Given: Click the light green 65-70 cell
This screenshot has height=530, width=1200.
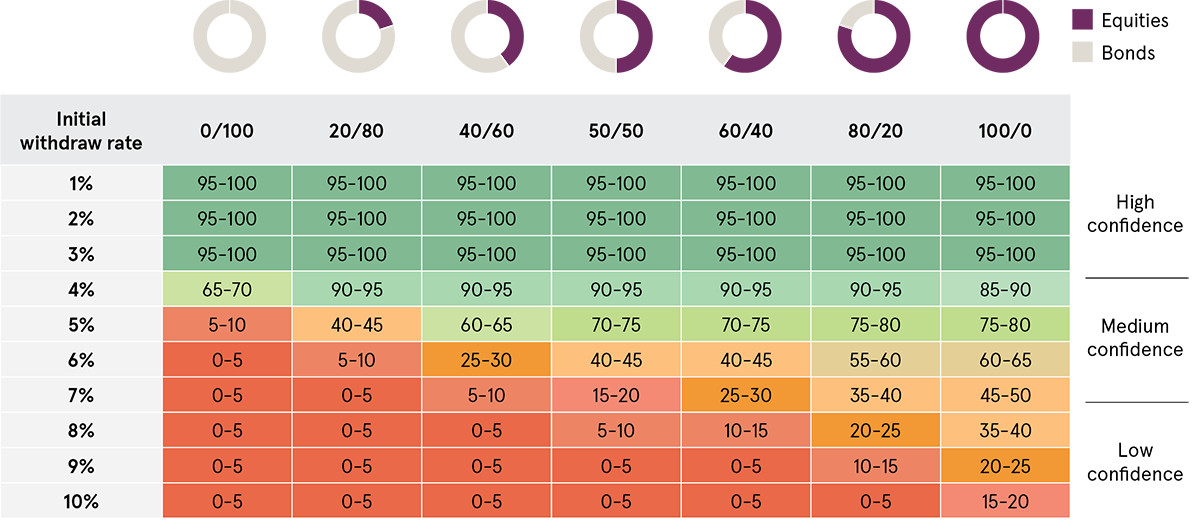Looking at the screenshot, I should tap(227, 290).
